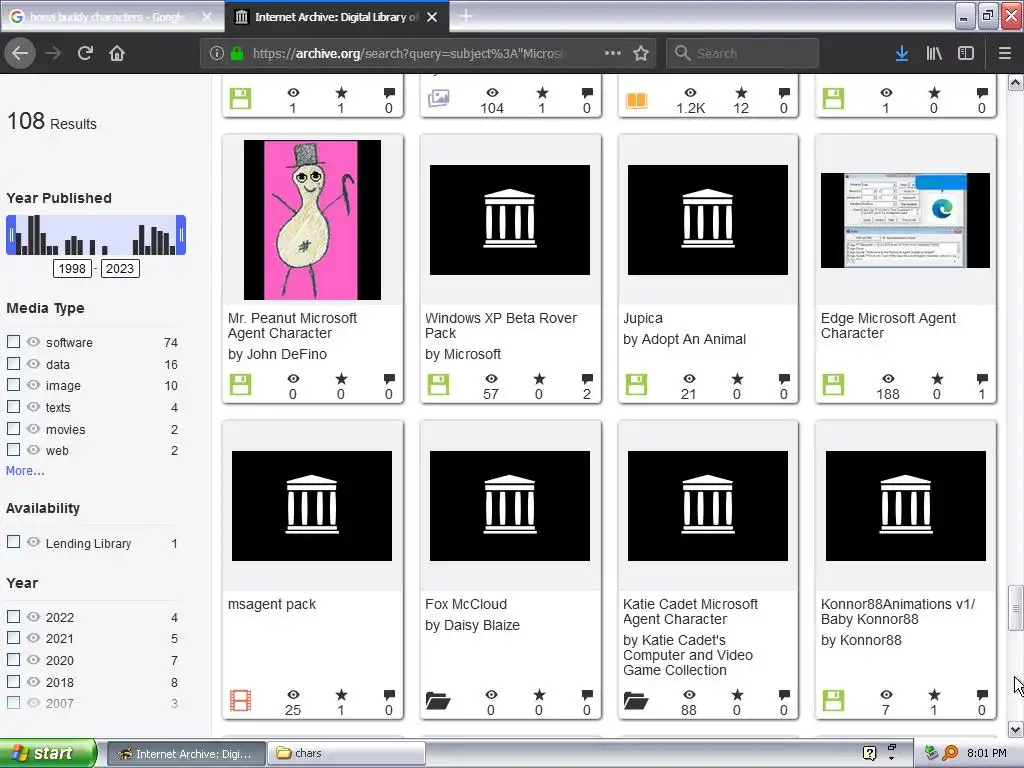Click the page scrollbar down arrow
The height and width of the screenshot is (768, 1024).
click(x=1015, y=729)
